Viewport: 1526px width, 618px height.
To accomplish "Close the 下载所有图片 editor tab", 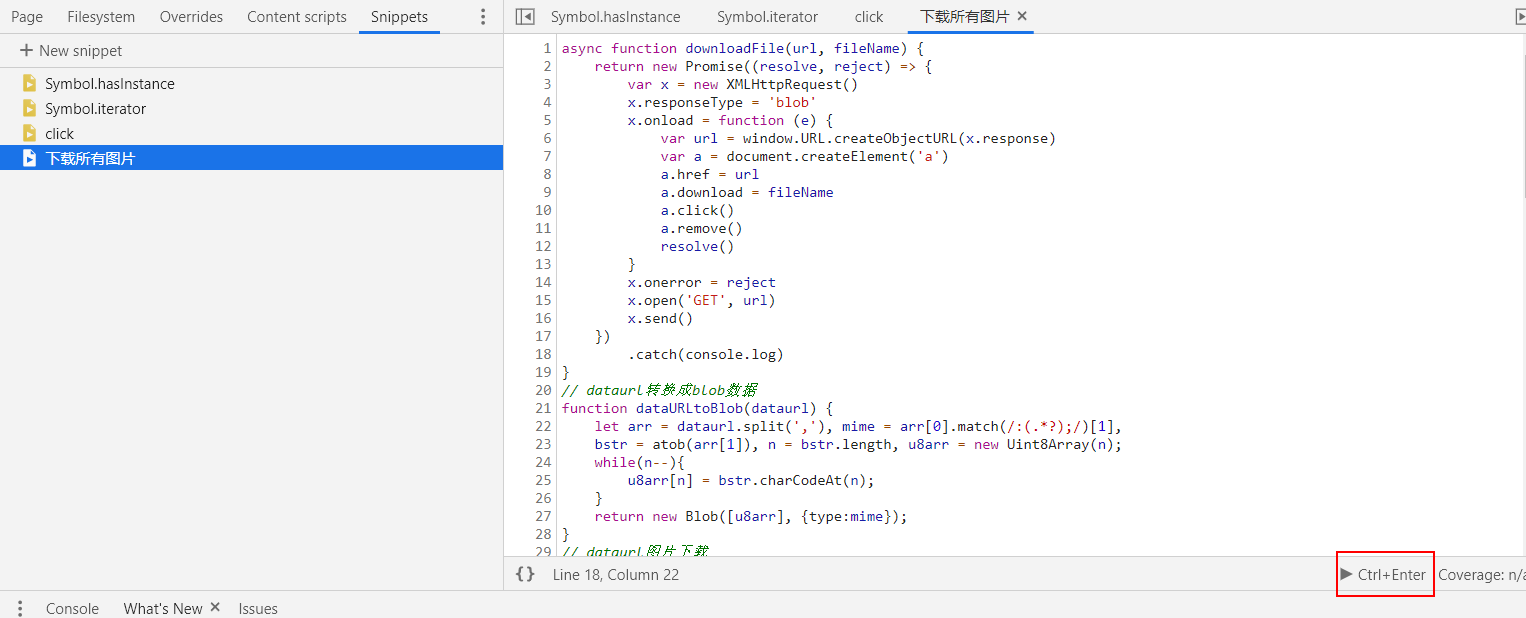I will click(x=1022, y=17).
